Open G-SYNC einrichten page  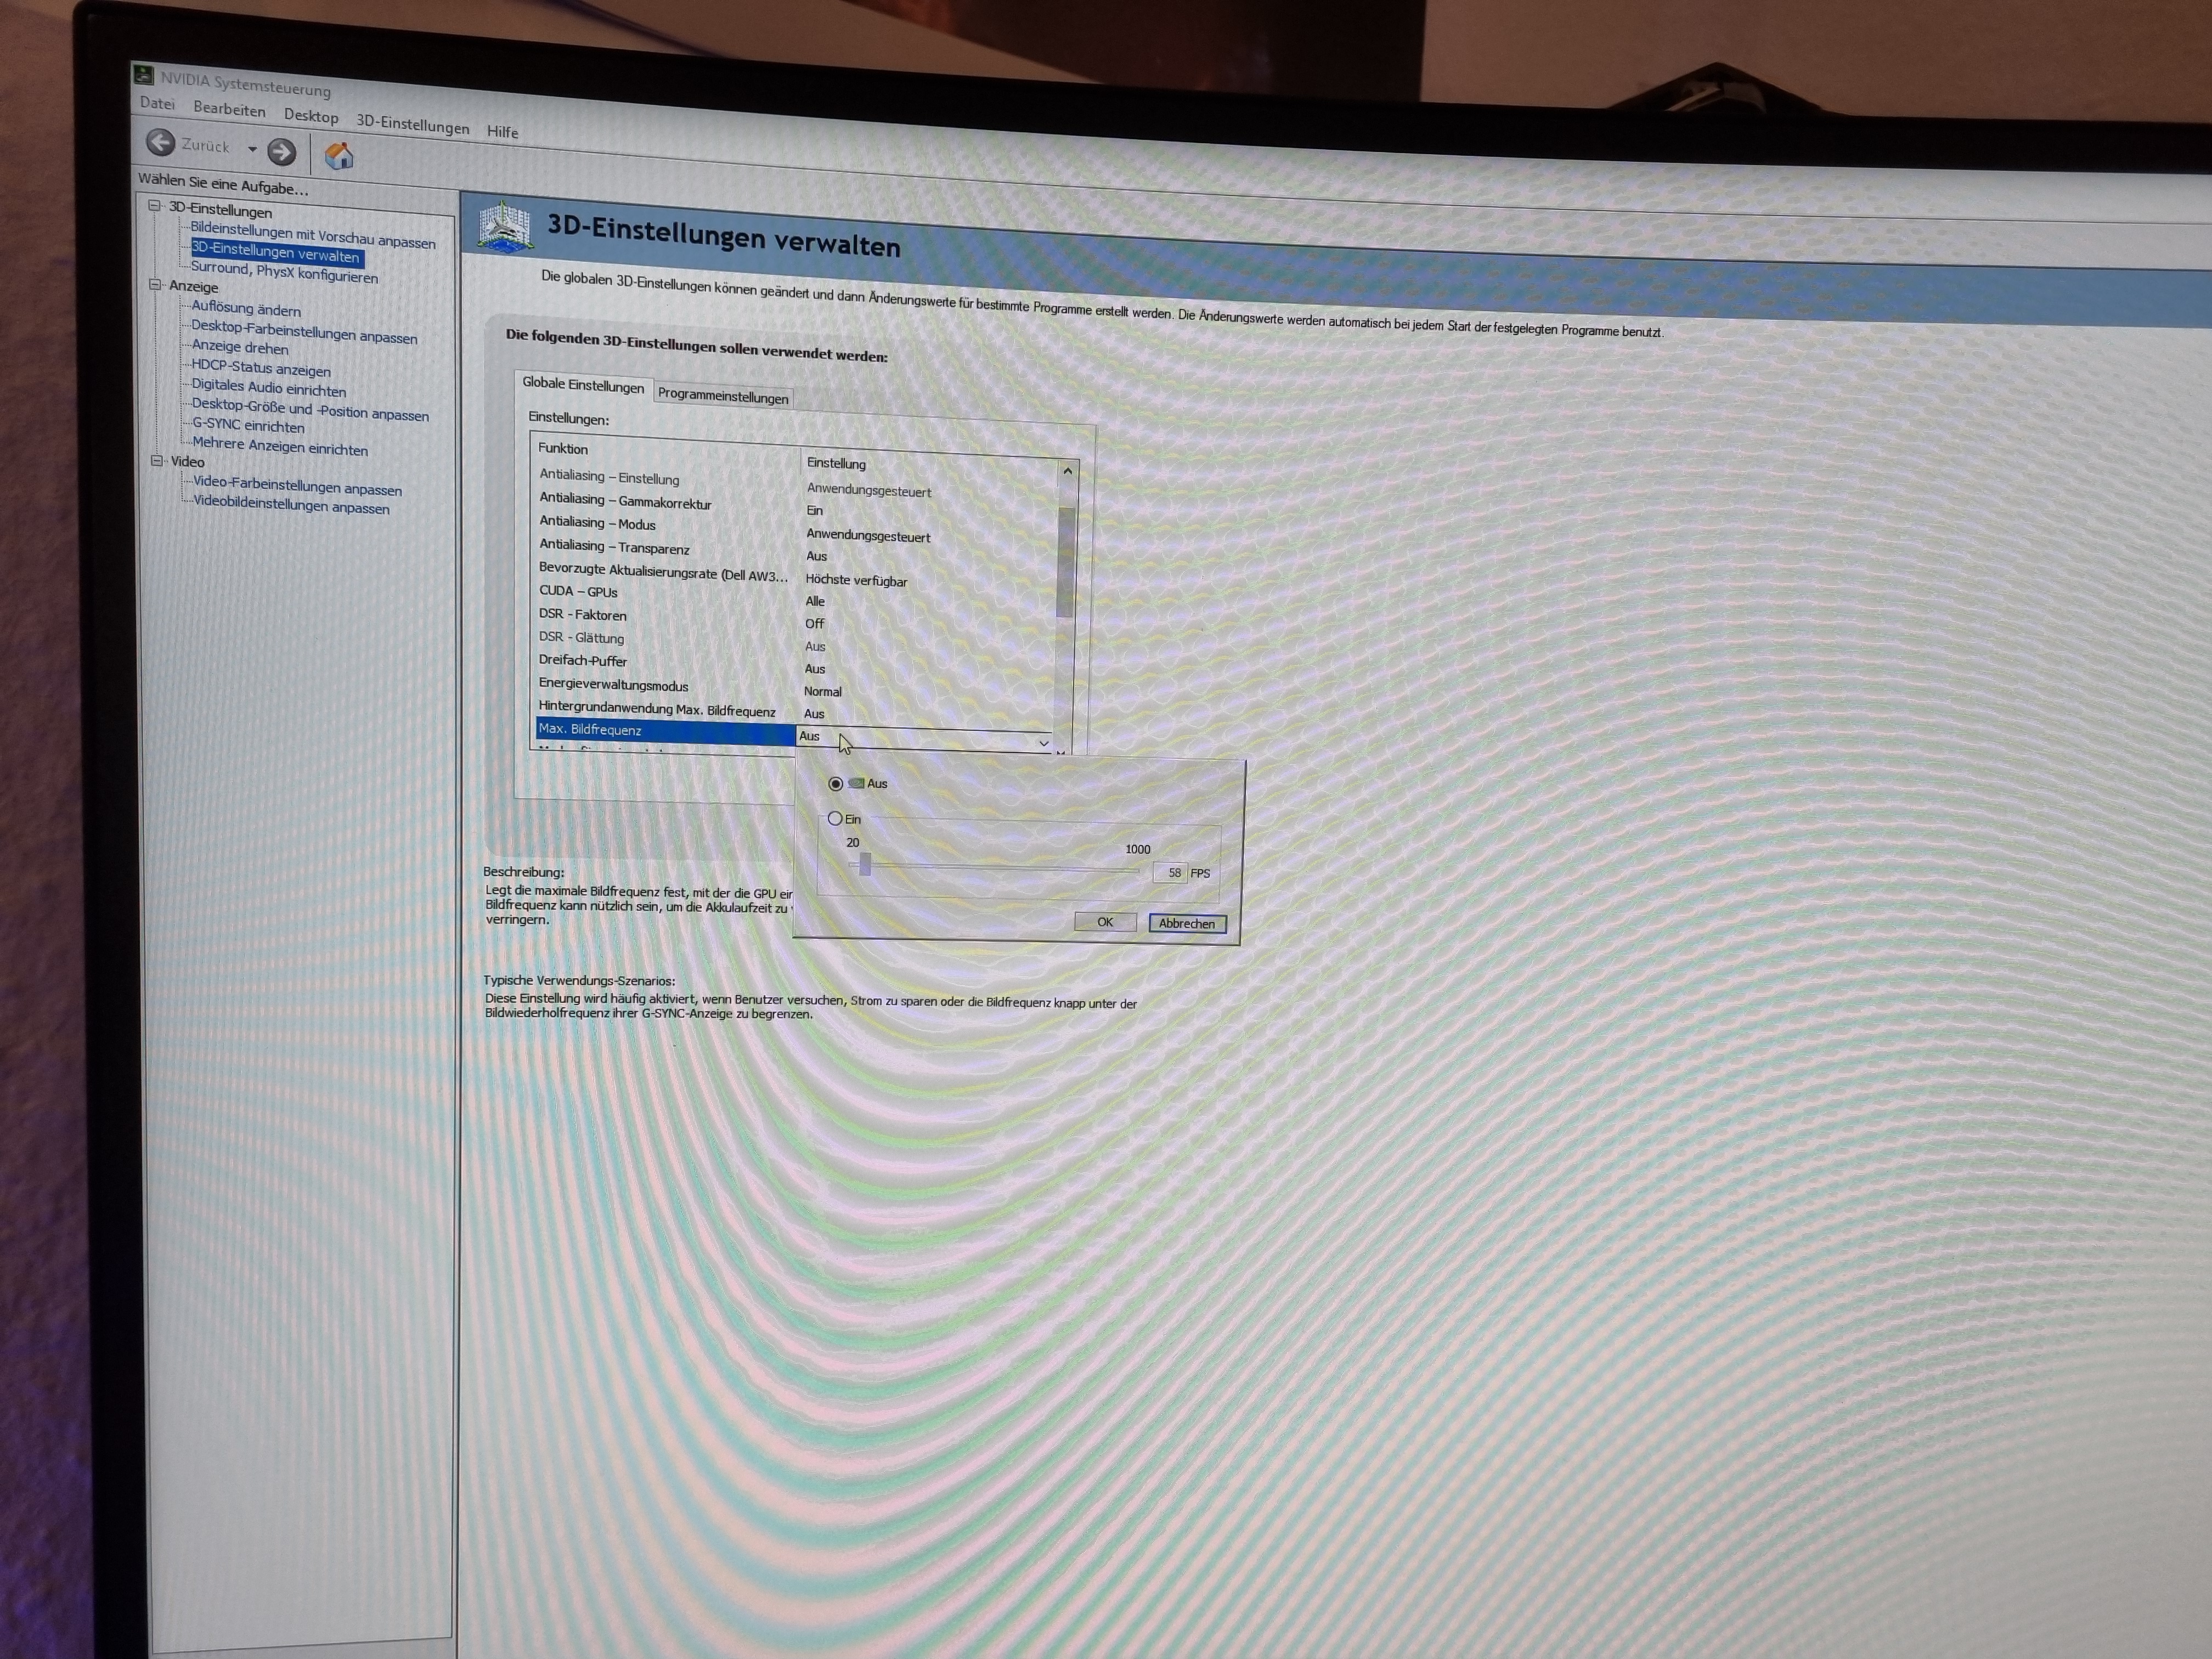coord(248,426)
